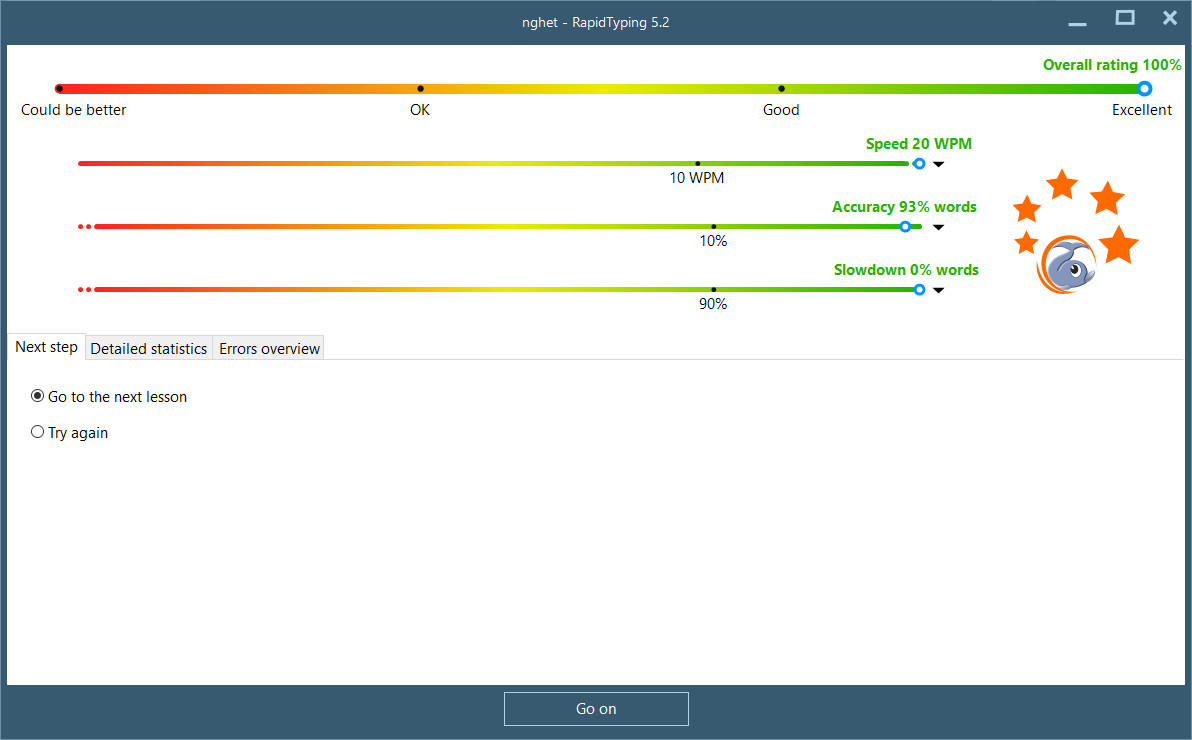Click the Accuracy slider's blue handle
Viewport: 1192px width, 740px height.
pyautogui.click(x=905, y=226)
